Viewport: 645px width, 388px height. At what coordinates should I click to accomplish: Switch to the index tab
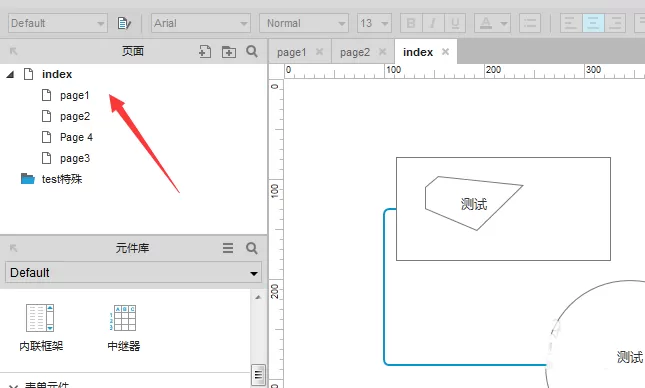(418, 52)
